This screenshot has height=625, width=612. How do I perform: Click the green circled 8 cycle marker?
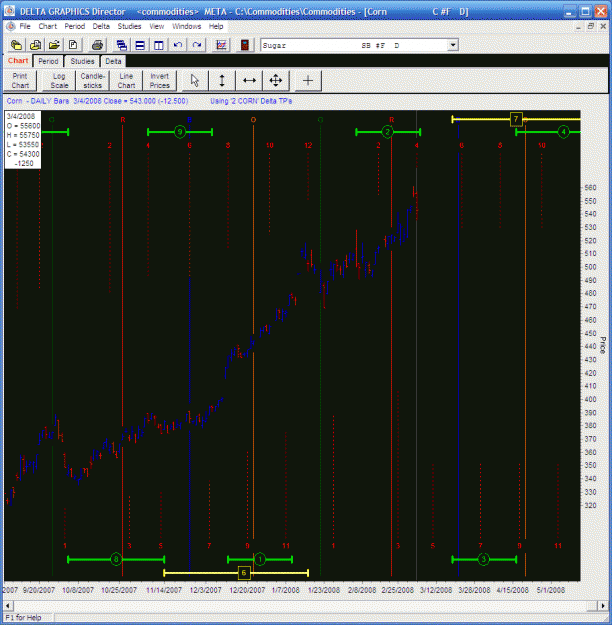[116, 559]
